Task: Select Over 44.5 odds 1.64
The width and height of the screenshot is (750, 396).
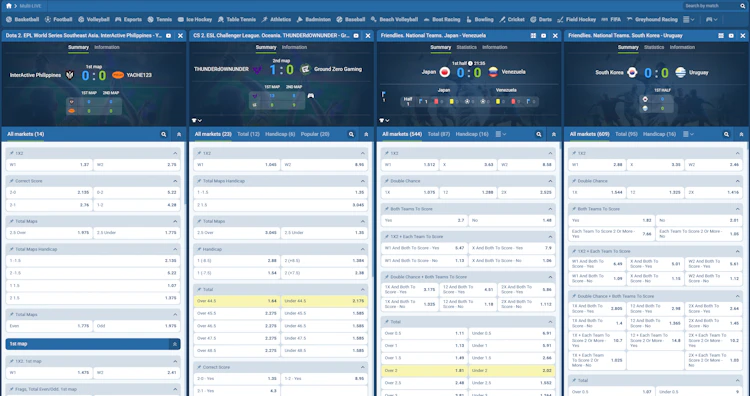Action: (237, 301)
